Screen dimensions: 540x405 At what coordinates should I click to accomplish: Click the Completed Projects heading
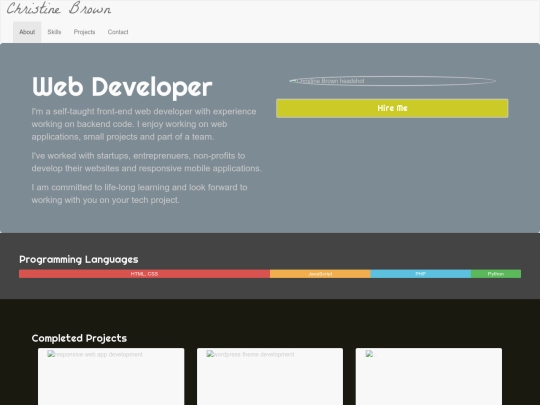pyautogui.click(x=79, y=338)
